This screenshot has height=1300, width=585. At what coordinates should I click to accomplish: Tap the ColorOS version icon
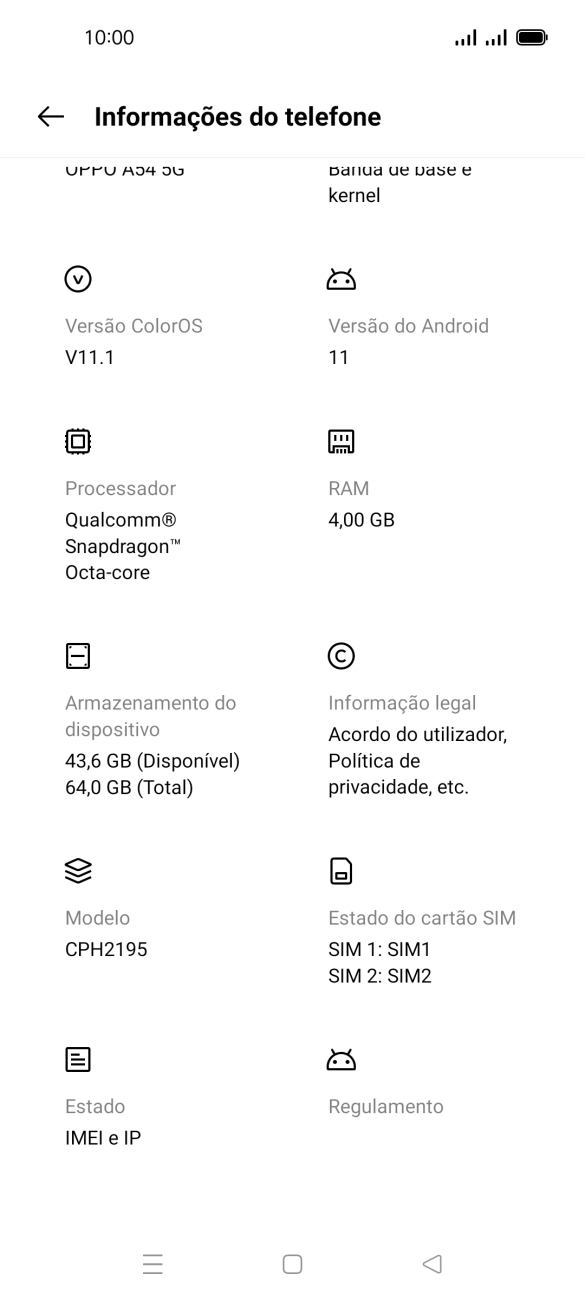pos(76,278)
